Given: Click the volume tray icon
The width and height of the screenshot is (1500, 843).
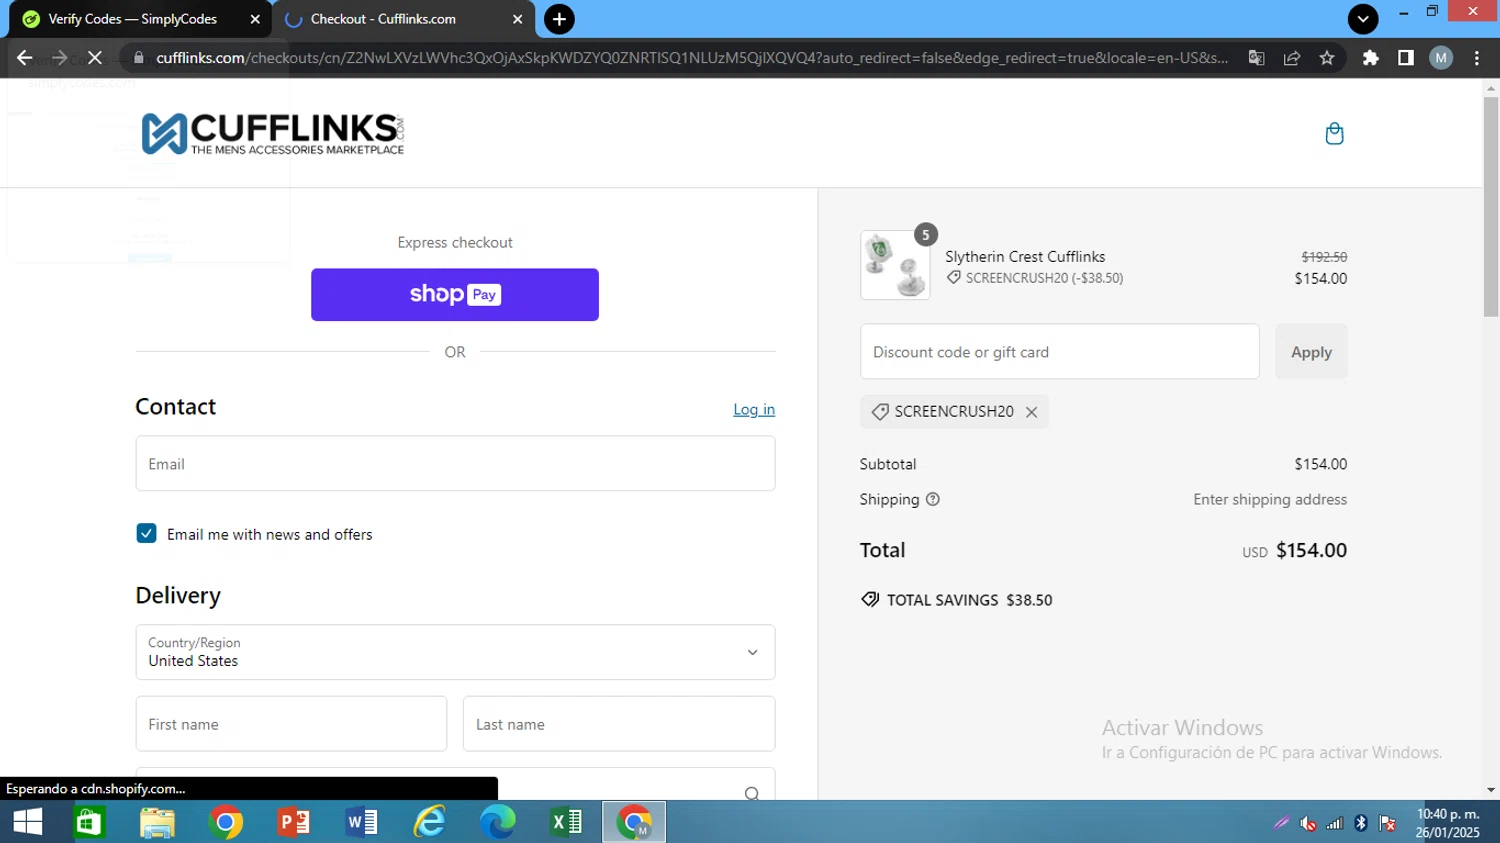Looking at the screenshot, I should pyautogui.click(x=1308, y=823).
